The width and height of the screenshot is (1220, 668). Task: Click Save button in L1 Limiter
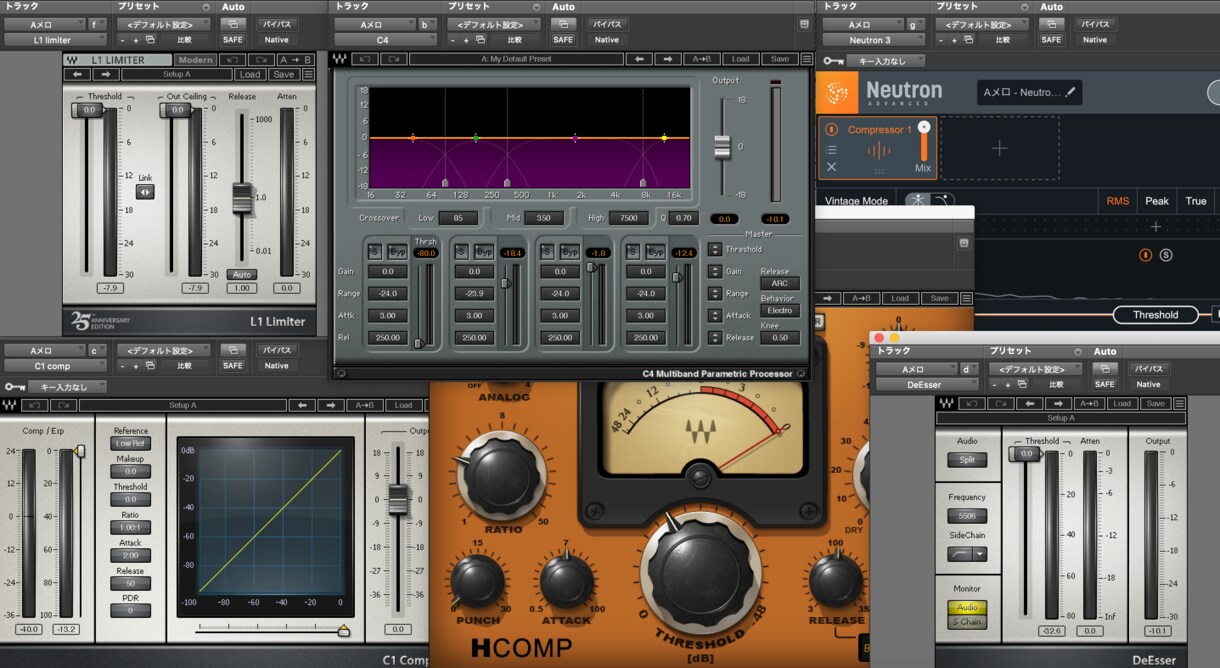pyautogui.click(x=284, y=74)
